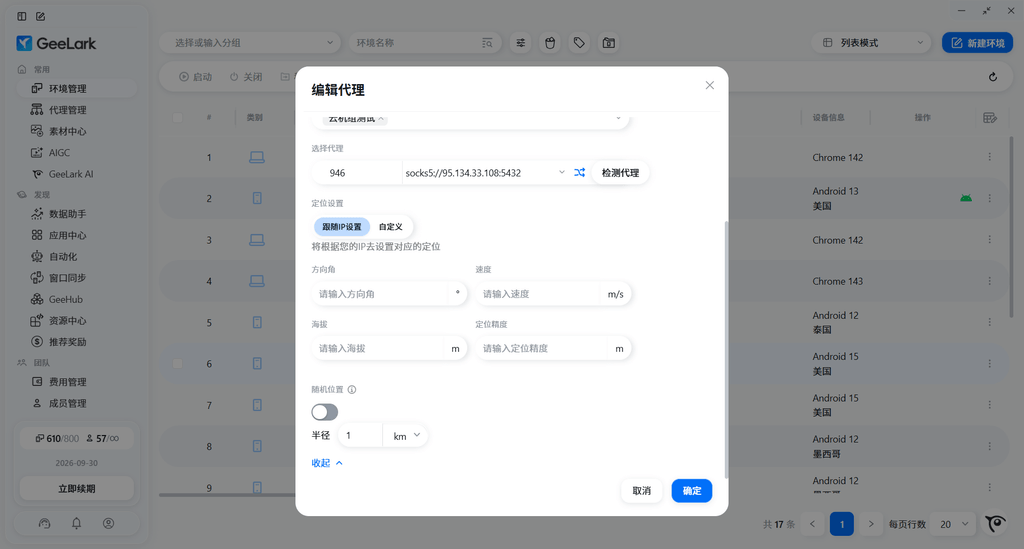Open 成员管理 in sidebar

point(76,403)
